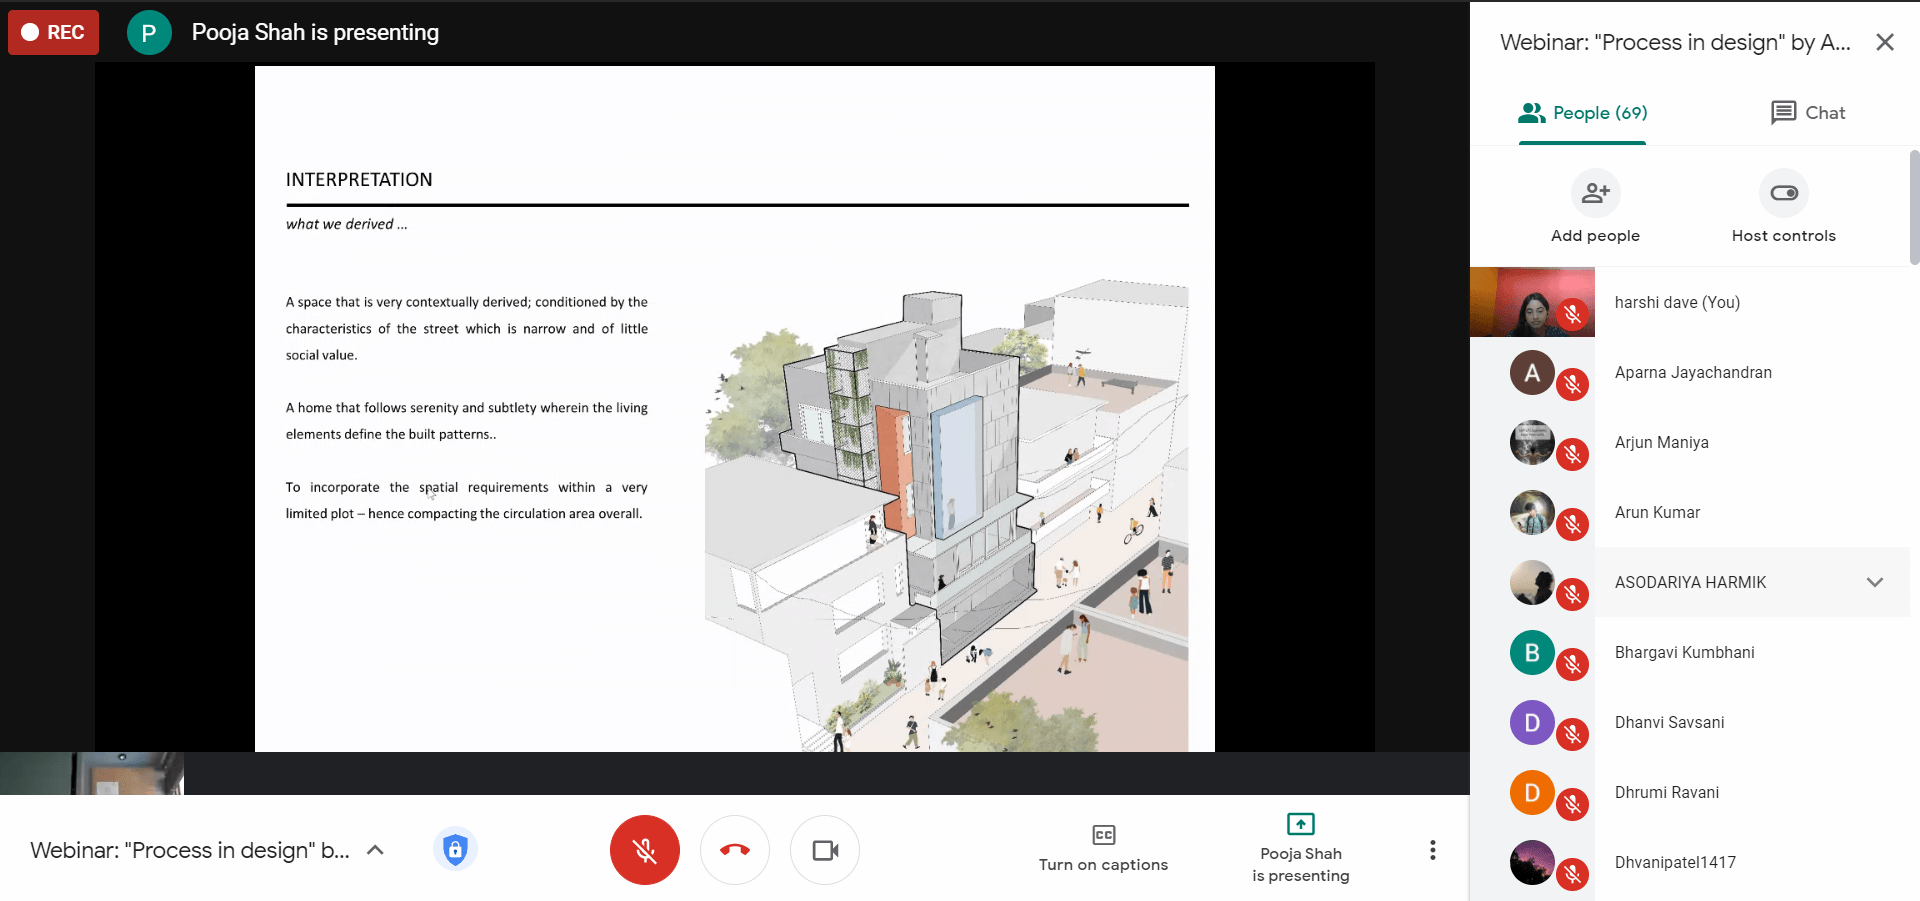Click the blue security shield icon

click(x=455, y=850)
